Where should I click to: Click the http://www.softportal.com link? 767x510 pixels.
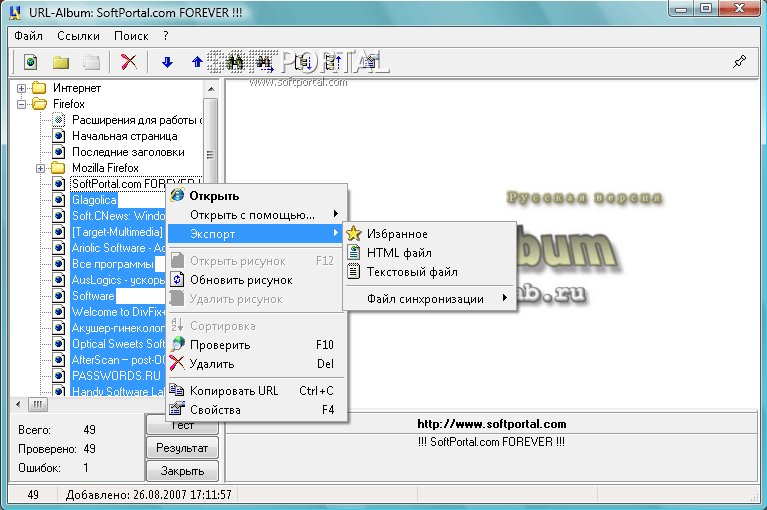tap(492, 424)
